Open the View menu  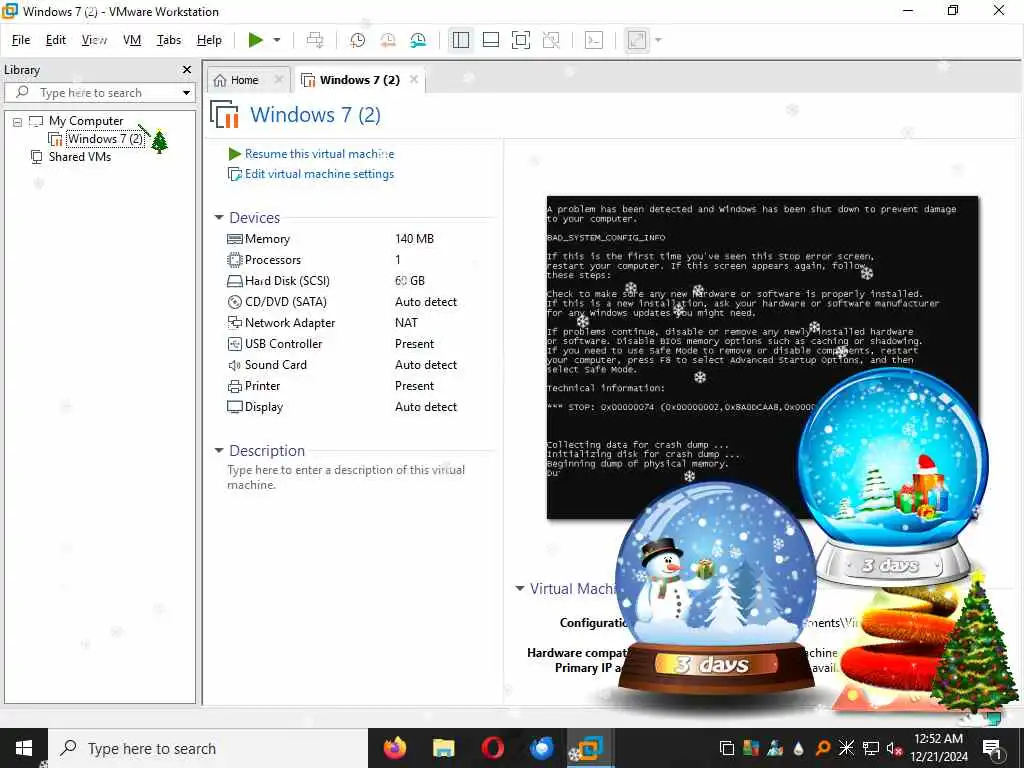[94, 40]
